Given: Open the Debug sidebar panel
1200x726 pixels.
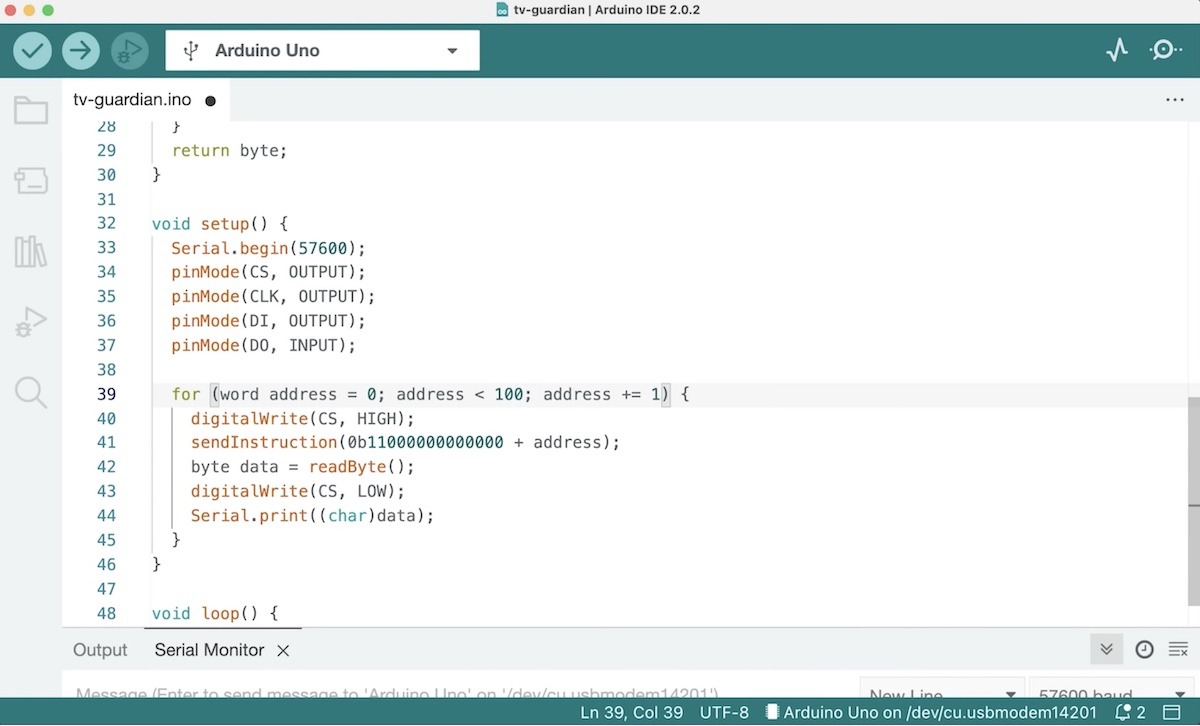Looking at the screenshot, I should pyautogui.click(x=31, y=322).
